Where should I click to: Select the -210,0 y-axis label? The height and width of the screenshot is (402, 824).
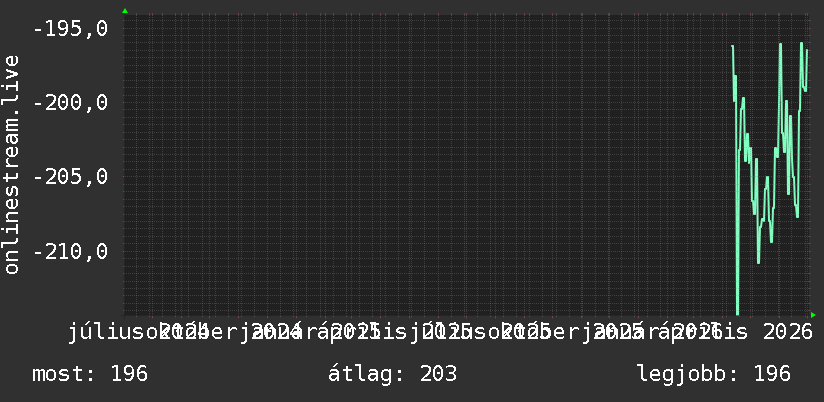point(70,251)
